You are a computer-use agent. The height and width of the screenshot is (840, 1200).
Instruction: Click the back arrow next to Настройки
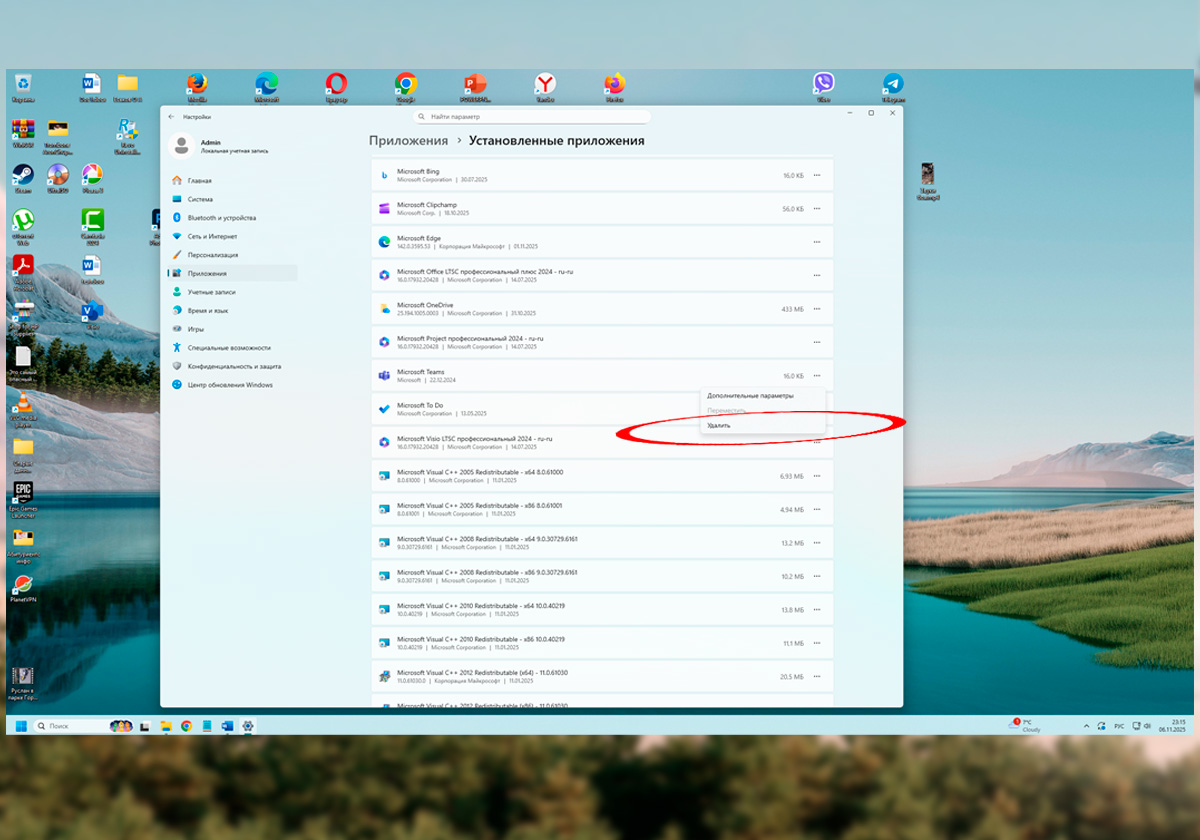click(x=171, y=117)
